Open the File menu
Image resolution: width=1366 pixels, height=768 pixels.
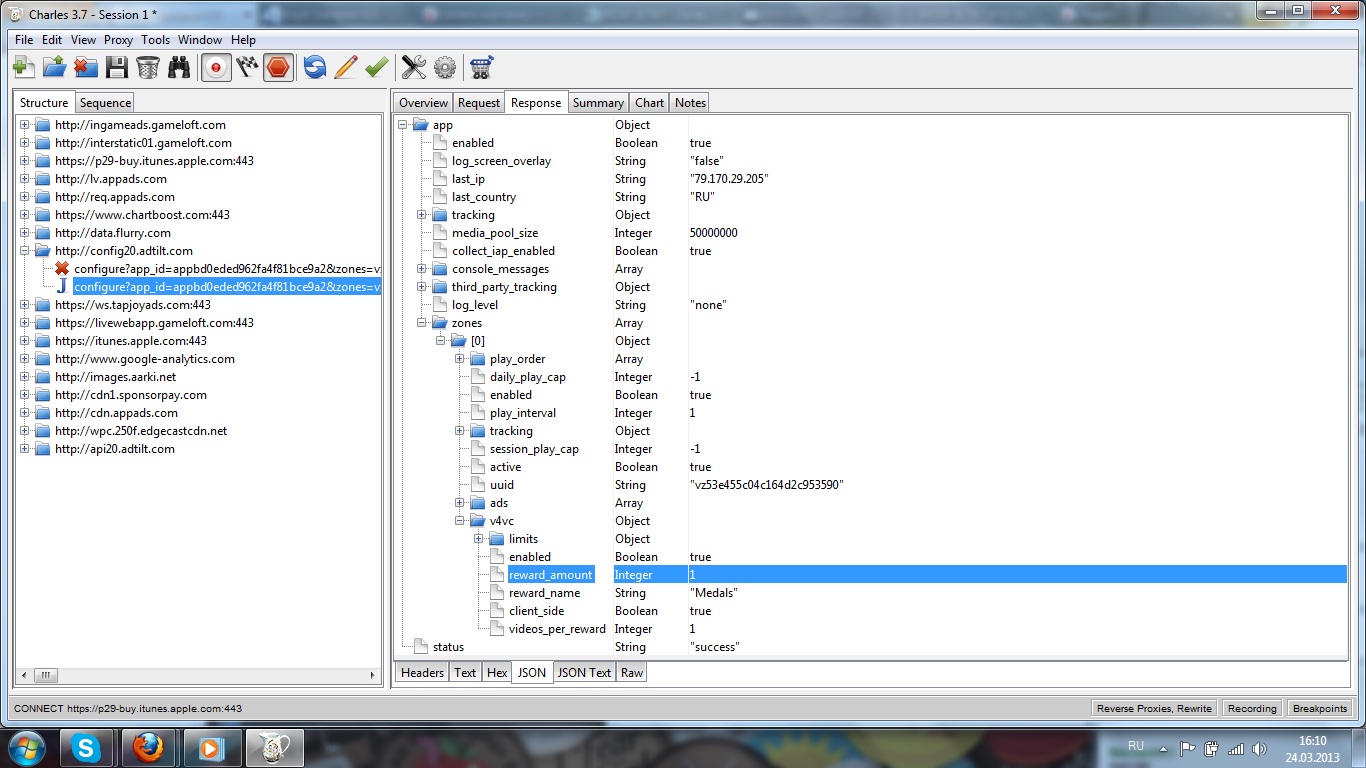(x=24, y=40)
